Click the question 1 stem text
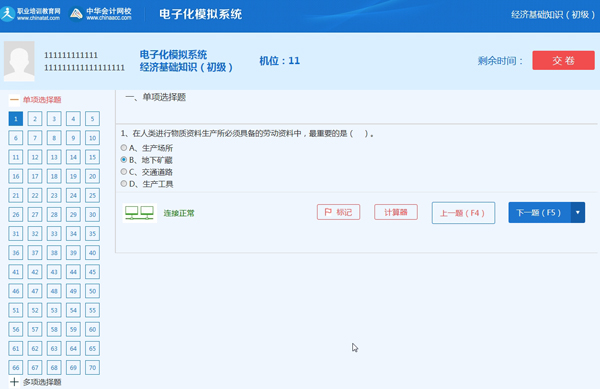Image resolution: width=600 pixels, height=389 pixels. coord(247,133)
